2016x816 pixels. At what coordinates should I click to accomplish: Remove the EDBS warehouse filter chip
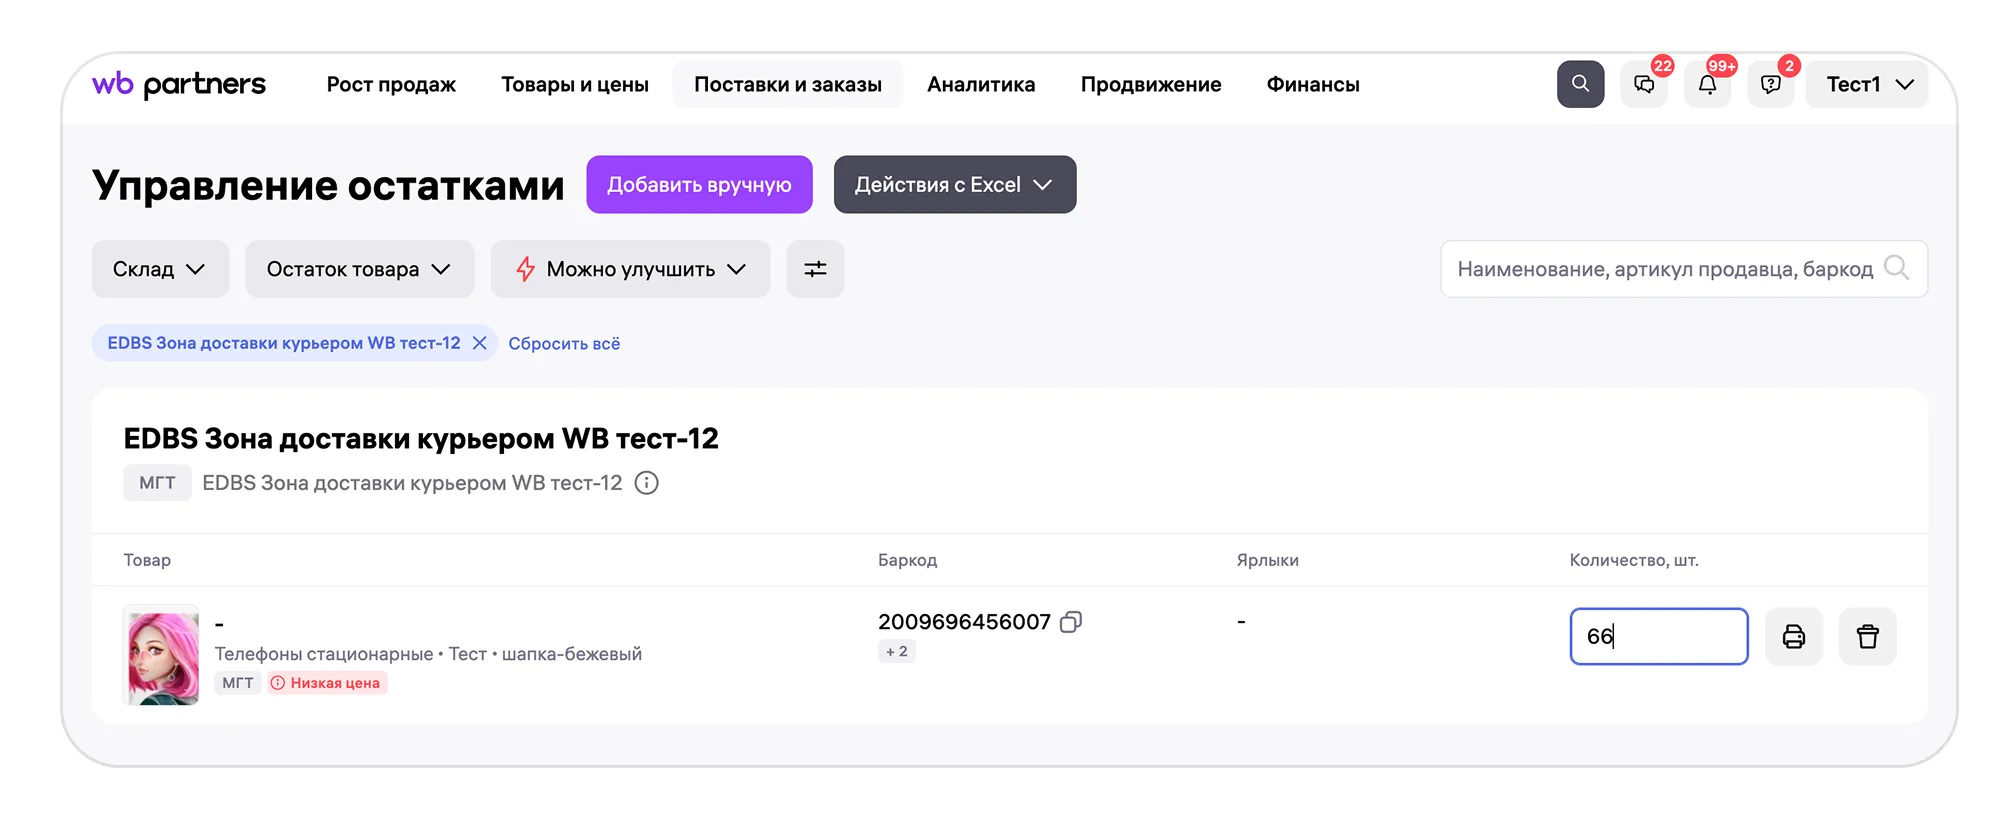(480, 343)
